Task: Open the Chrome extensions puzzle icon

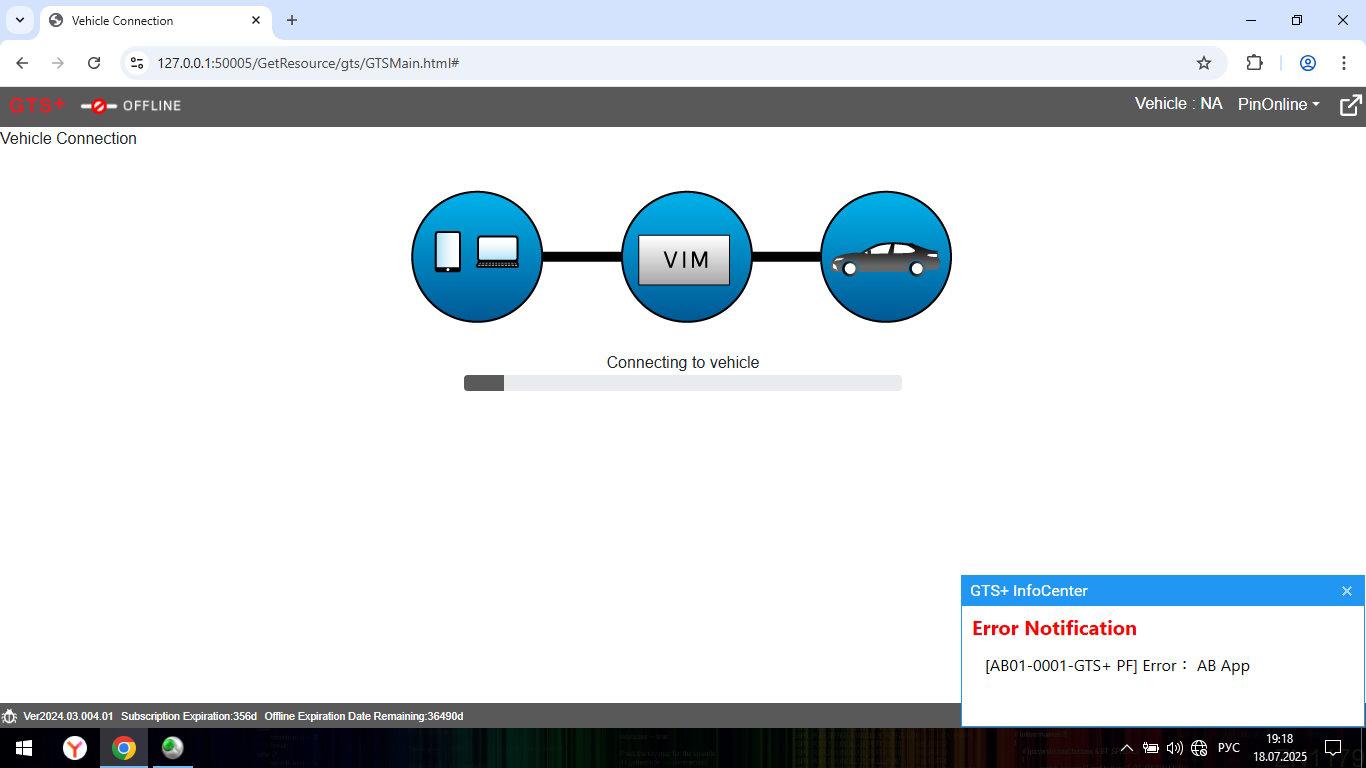Action: click(x=1254, y=63)
